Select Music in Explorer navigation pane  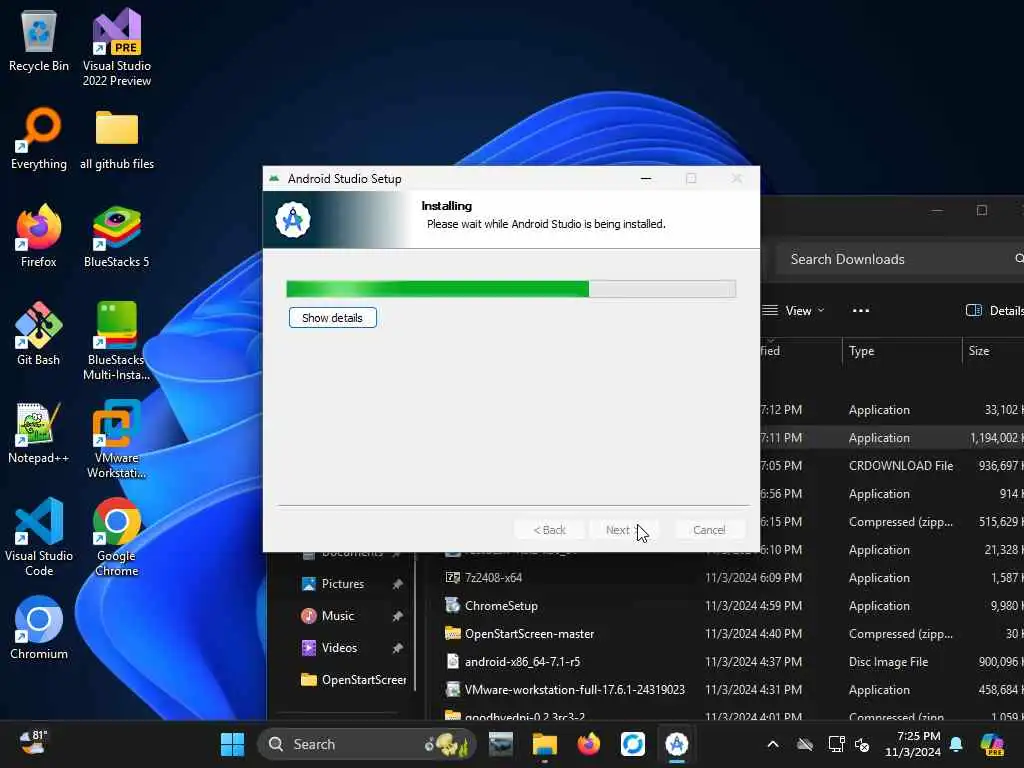click(x=338, y=616)
